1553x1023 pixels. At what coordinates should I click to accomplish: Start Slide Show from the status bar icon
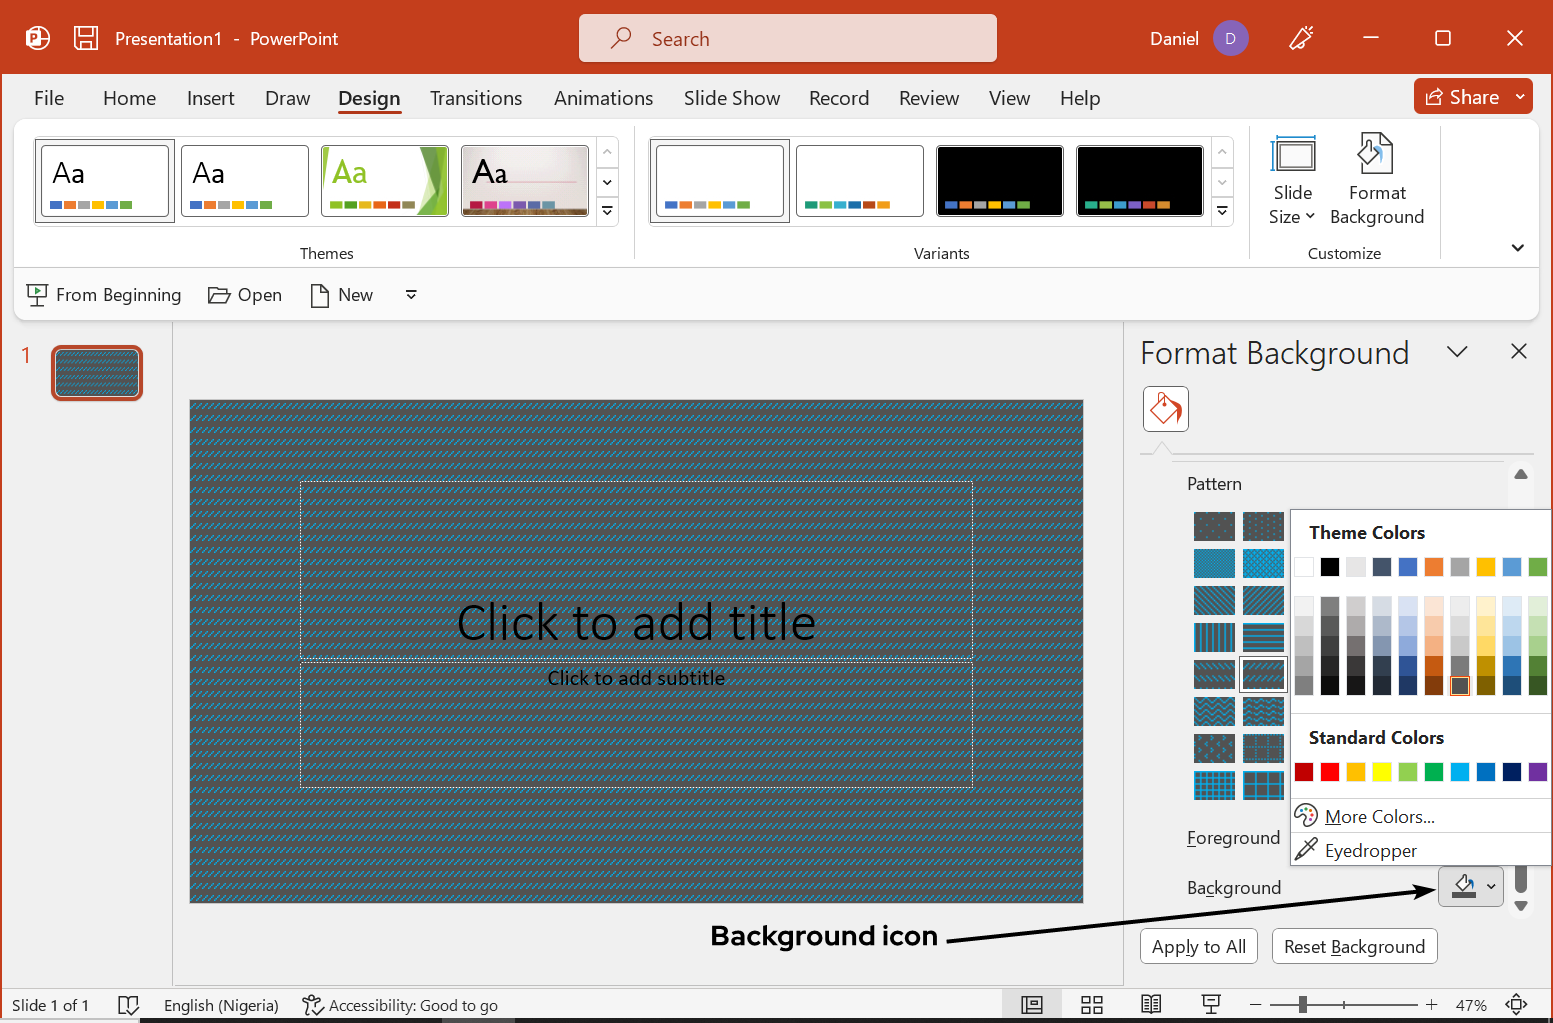point(1211,1004)
